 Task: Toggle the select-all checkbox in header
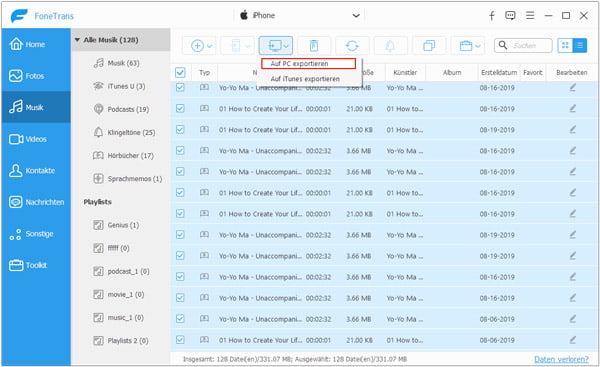pos(180,72)
